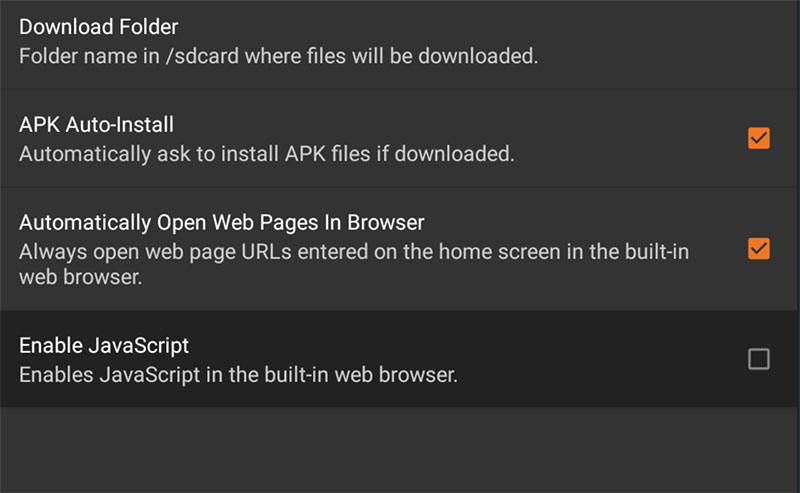Image resolution: width=800 pixels, height=493 pixels.
Task: Click the word /sdcard in folder description
Action: (202, 56)
